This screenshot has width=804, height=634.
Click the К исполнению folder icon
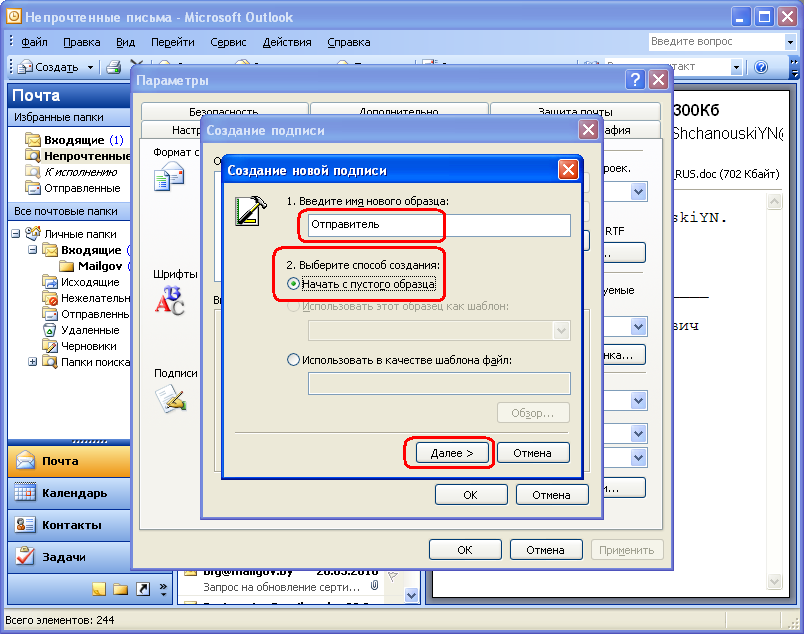(33, 172)
